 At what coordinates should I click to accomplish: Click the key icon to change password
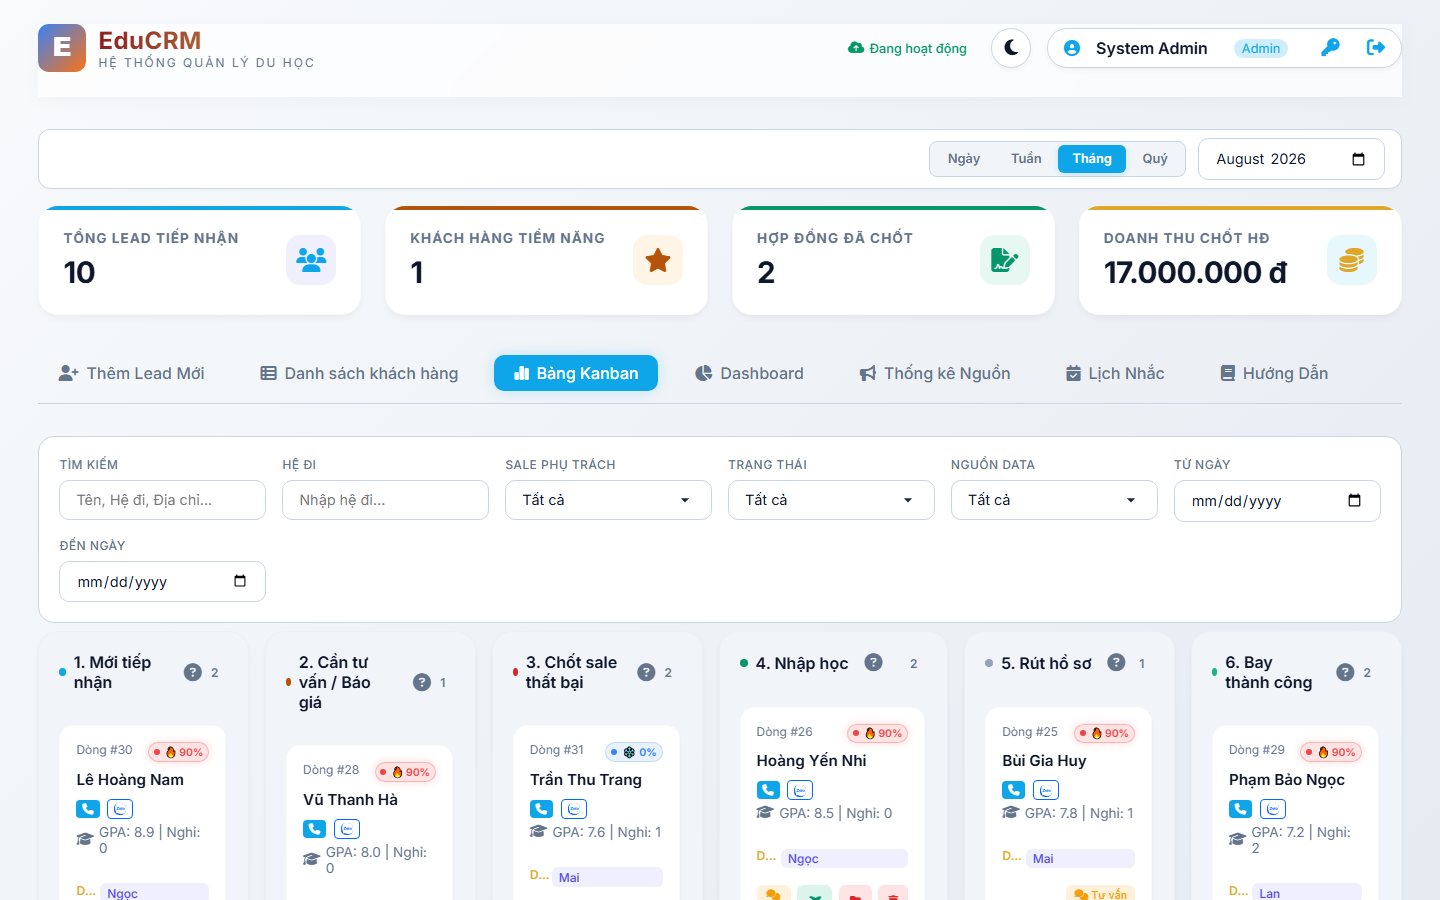tap(1330, 48)
